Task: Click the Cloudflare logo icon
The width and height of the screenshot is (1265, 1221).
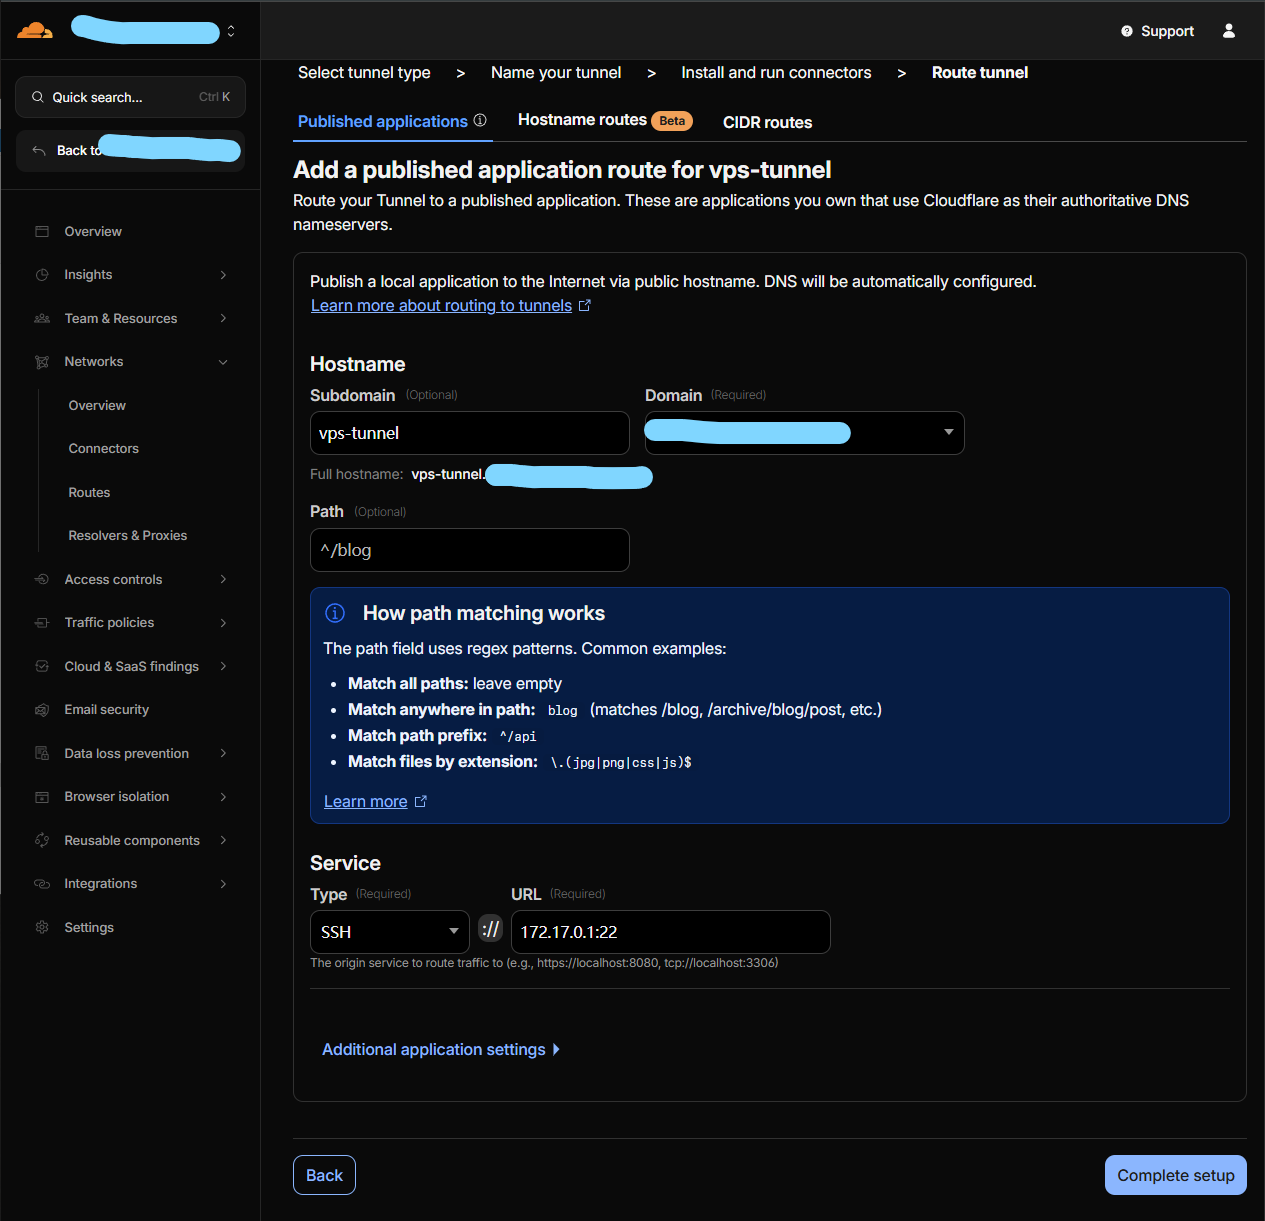Action: pyautogui.click(x=35, y=31)
